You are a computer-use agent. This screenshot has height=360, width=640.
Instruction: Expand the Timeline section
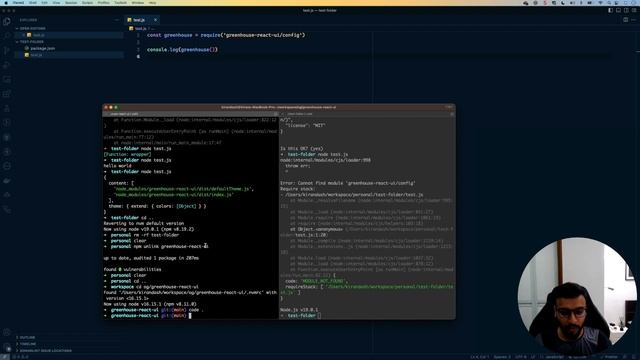[x=28, y=344]
